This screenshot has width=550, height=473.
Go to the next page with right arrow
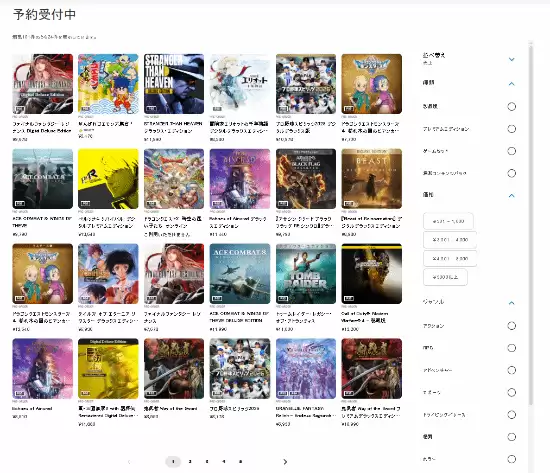point(285,462)
